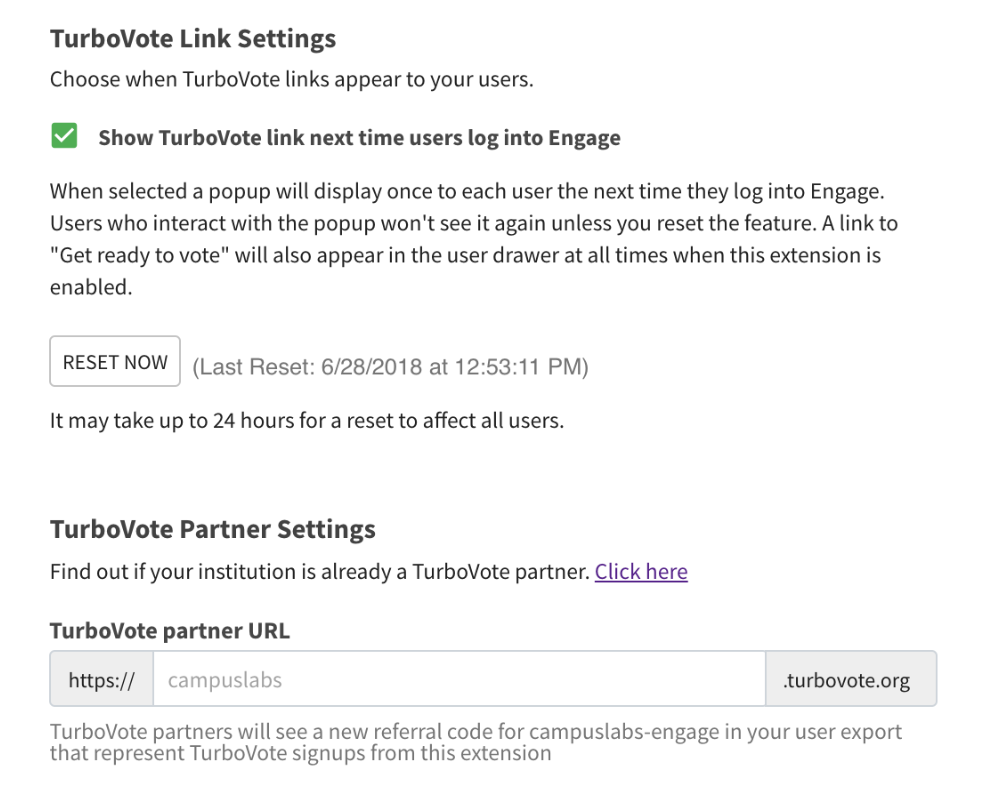Screen dimensions: 996x808
Task: Click 'Choose when TurboVote links appear' subtitle
Action: click(292, 79)
